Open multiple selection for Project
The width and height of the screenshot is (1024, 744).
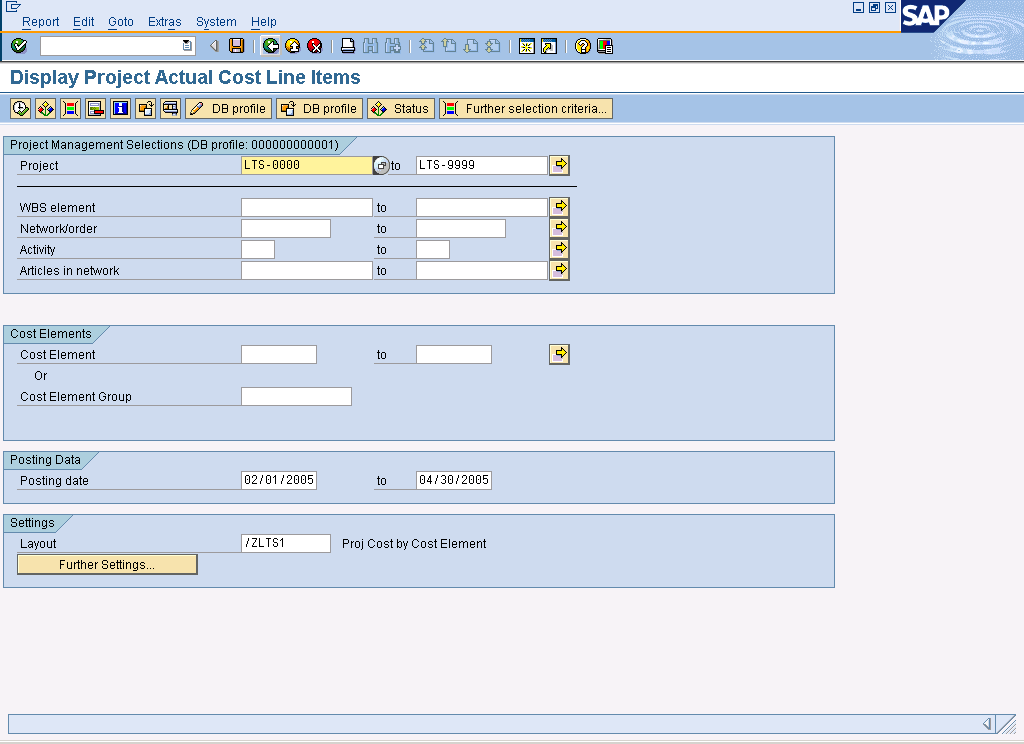(x=560, y=165)
